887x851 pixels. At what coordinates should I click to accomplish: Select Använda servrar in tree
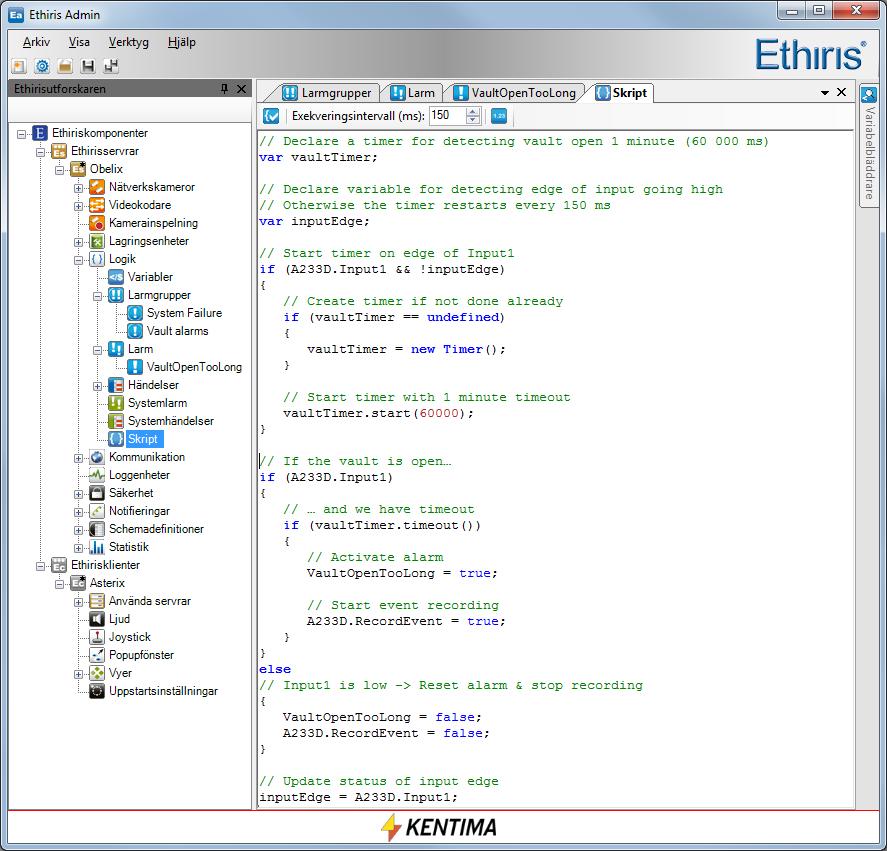(150, 601)
